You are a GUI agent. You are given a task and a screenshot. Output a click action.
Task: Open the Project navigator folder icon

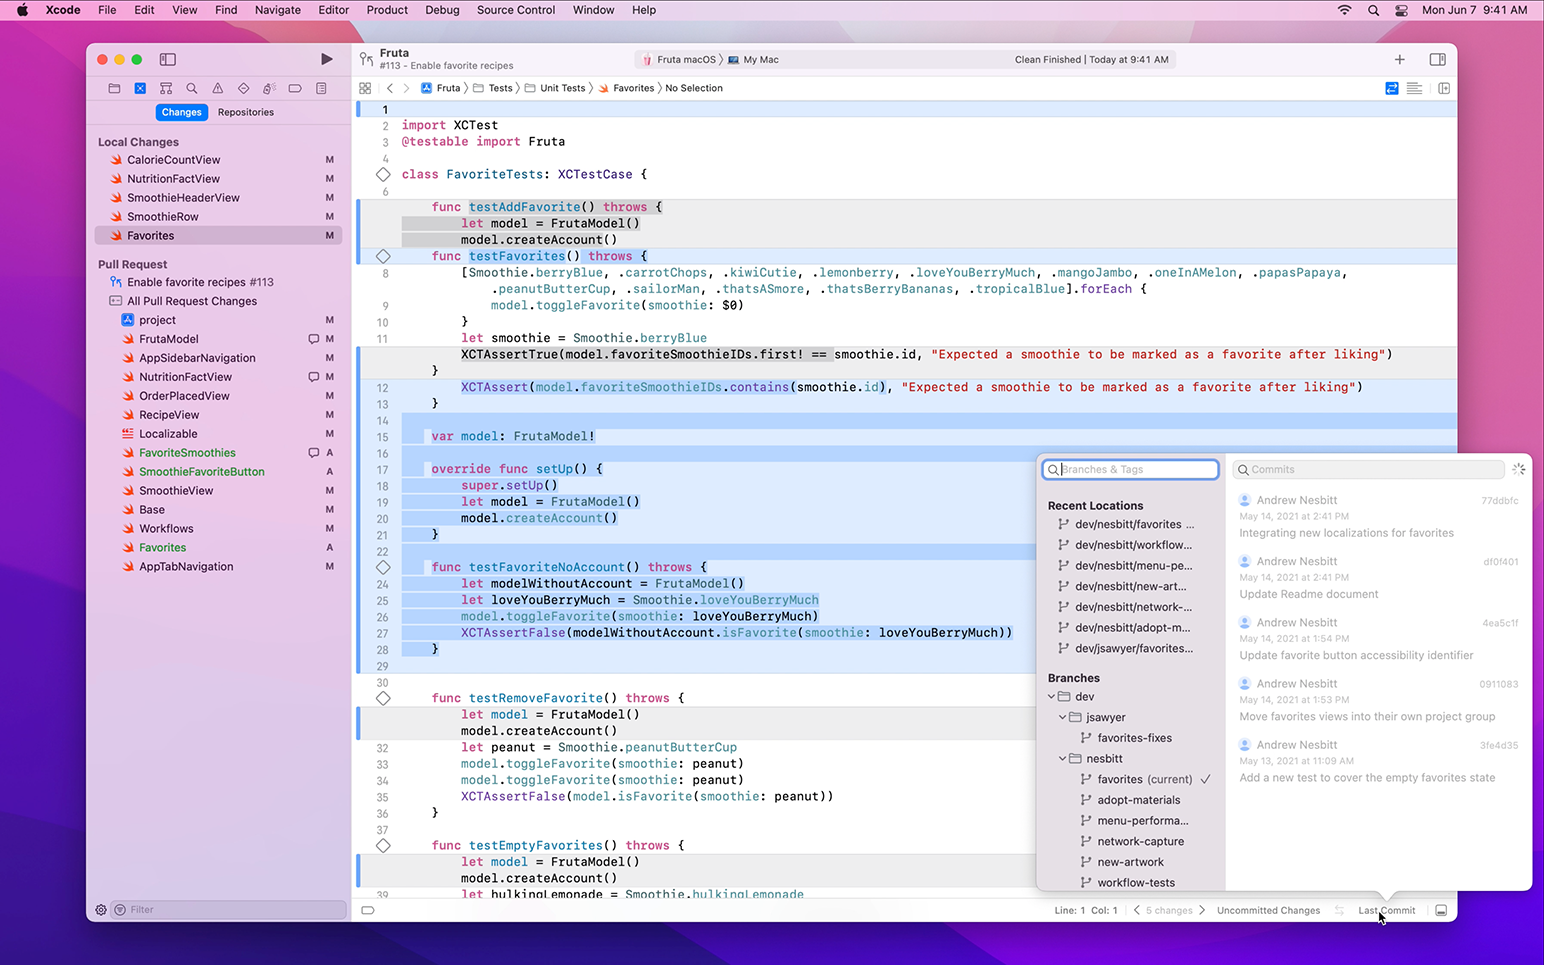coord(115,88)
